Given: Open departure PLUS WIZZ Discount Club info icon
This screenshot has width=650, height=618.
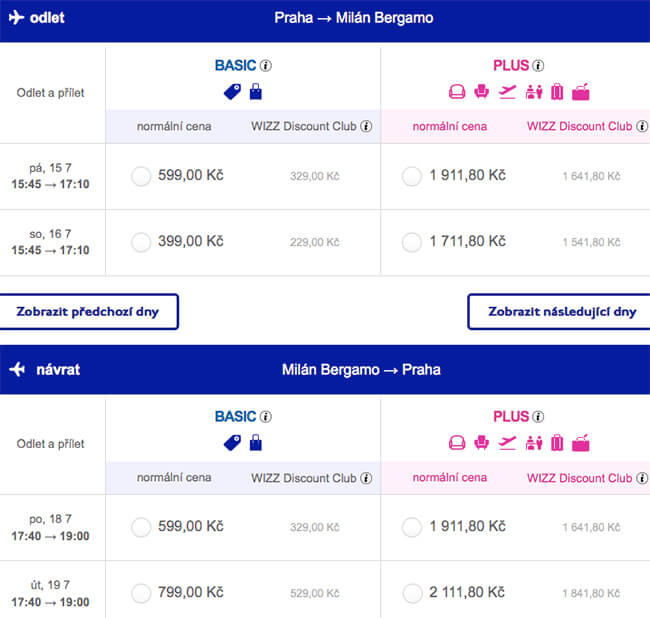Looking at the screenshot, I should click(x=642, y=126).
